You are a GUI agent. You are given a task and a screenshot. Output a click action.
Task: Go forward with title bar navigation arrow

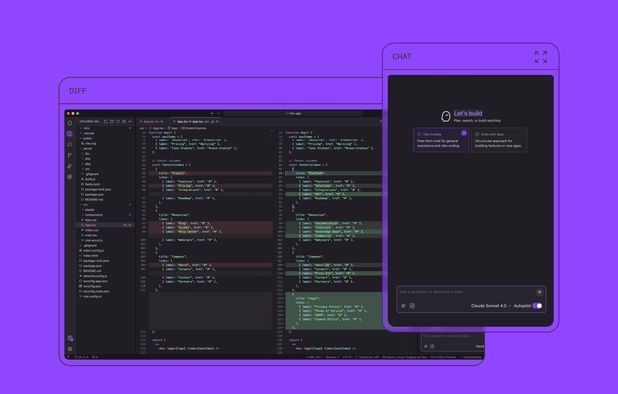[218, 113]
